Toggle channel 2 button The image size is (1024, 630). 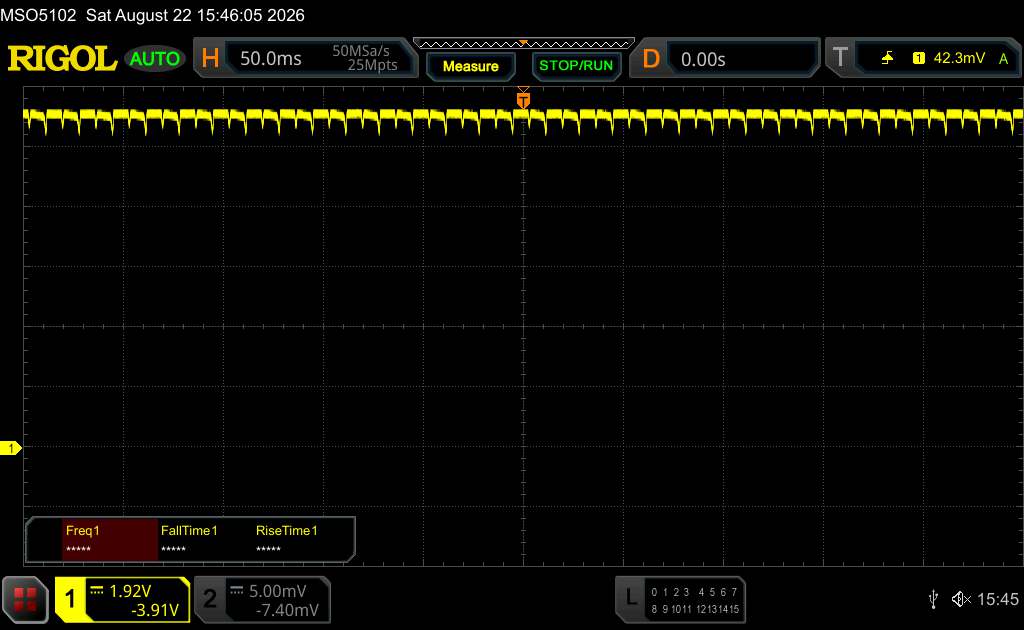point(210,599)
